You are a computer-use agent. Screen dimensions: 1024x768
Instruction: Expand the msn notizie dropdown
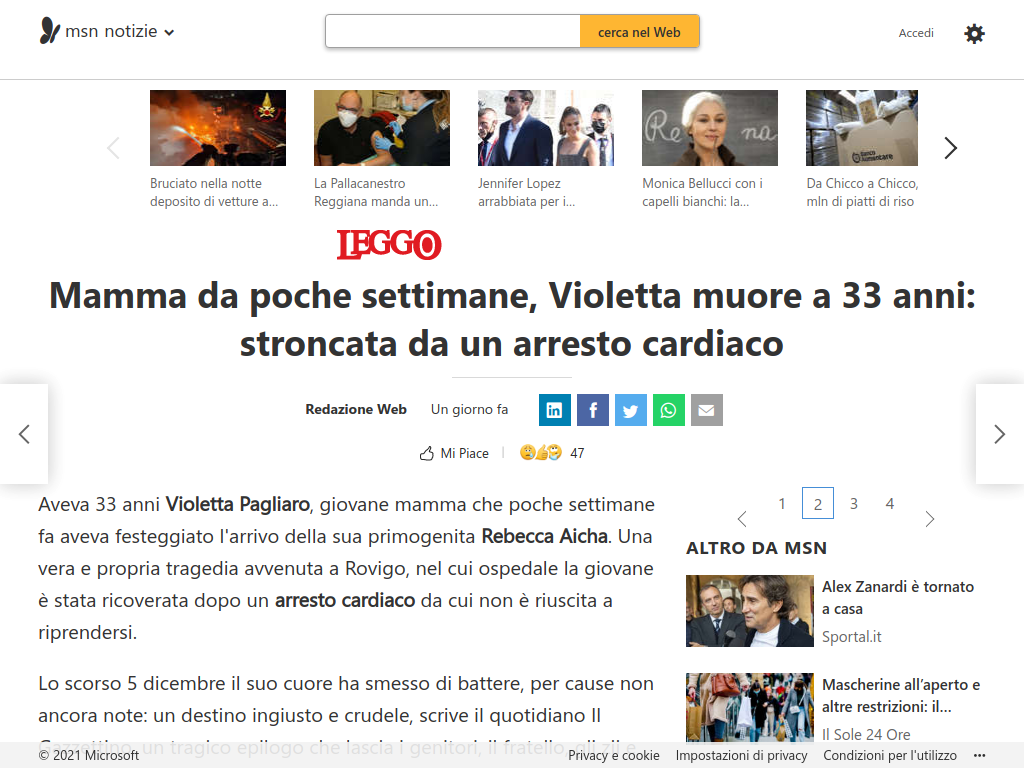[x=169, y=32]
